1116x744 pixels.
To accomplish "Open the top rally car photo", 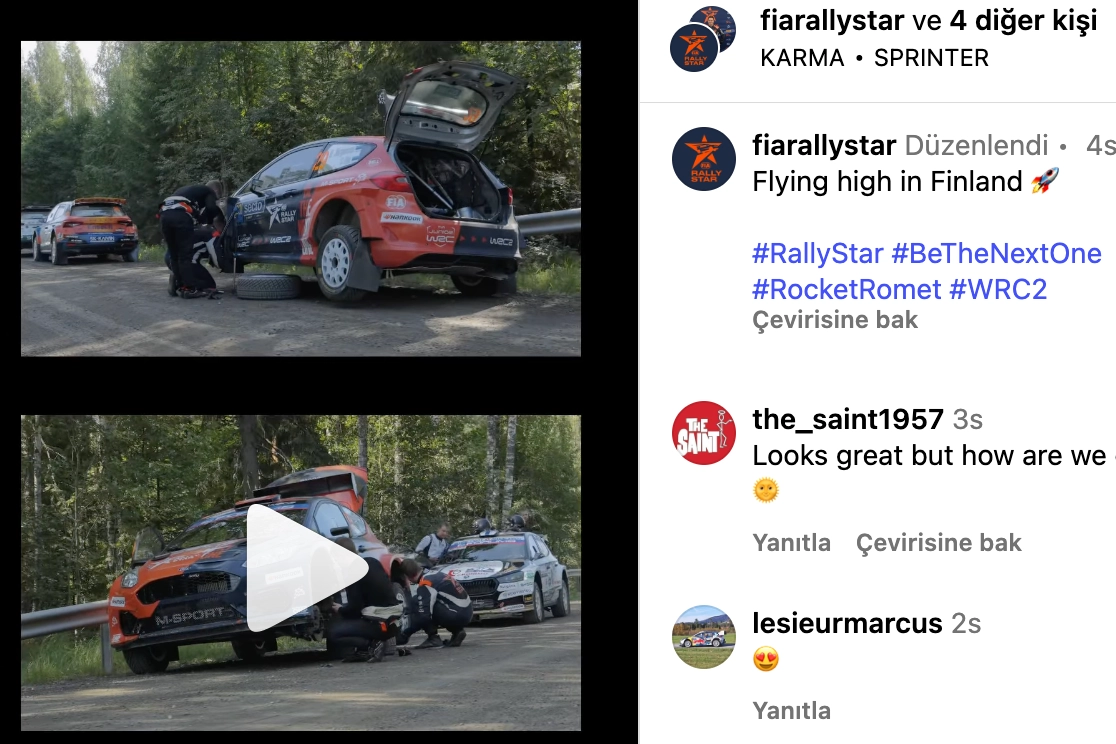I will (x=300, y=198).
